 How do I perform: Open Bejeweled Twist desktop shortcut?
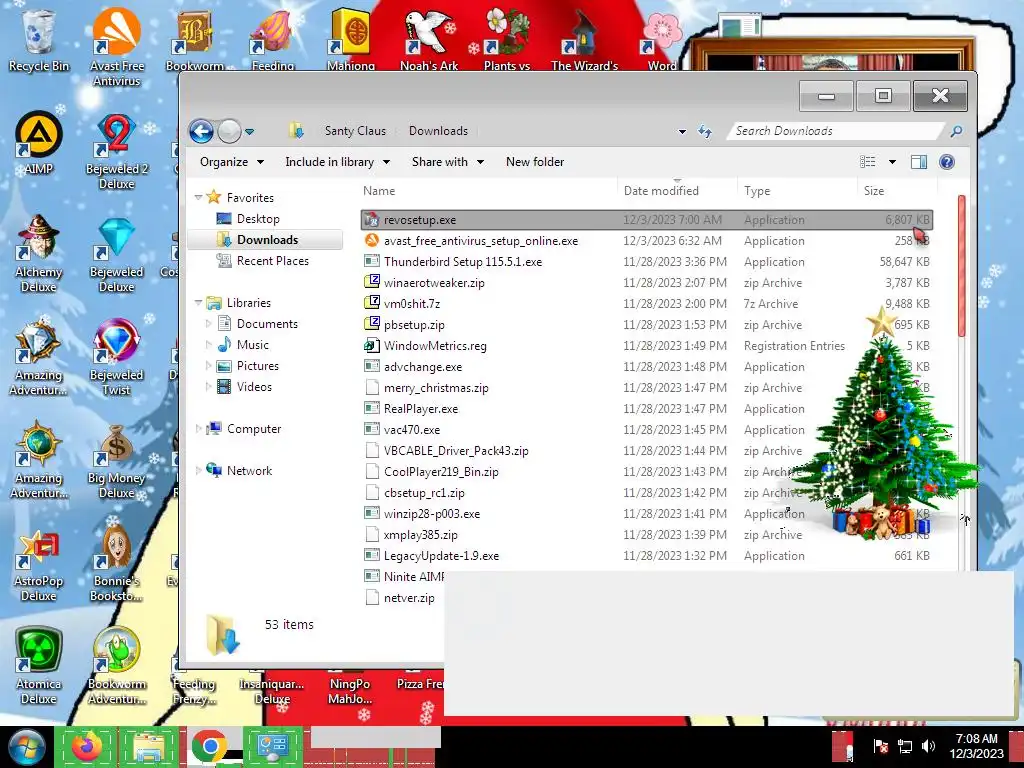tap(117, 357)
